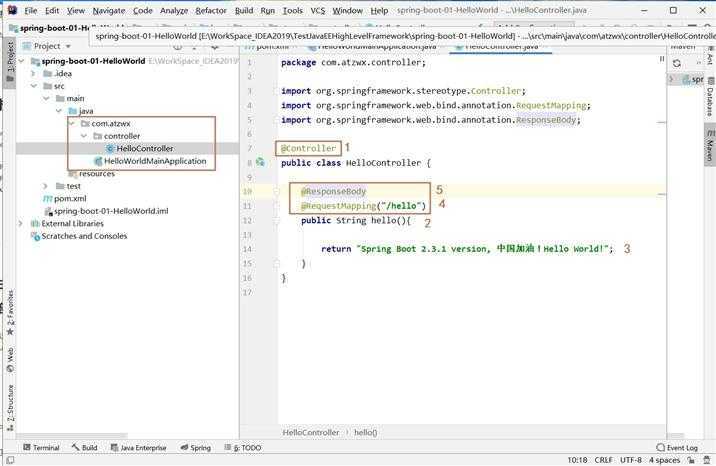Viewport: 716px width, 466px height.
Task: Click the project tree horizontal scrollbar
Action: (72, 436)
